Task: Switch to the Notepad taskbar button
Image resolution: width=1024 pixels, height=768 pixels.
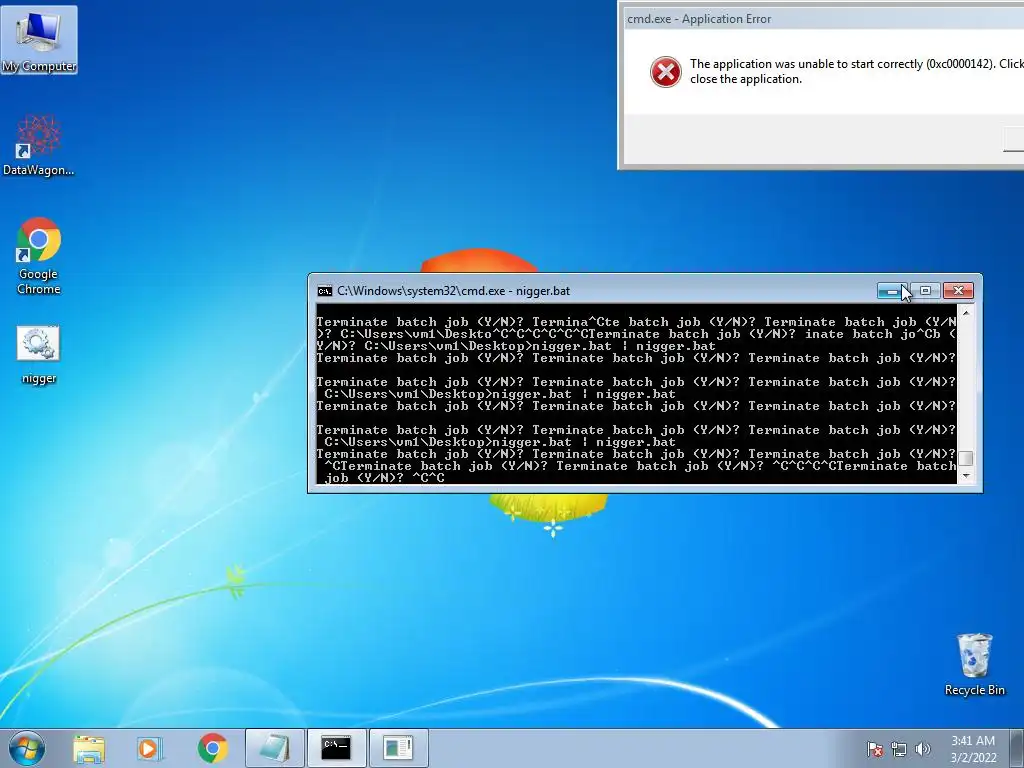Action: pos(274,748)
